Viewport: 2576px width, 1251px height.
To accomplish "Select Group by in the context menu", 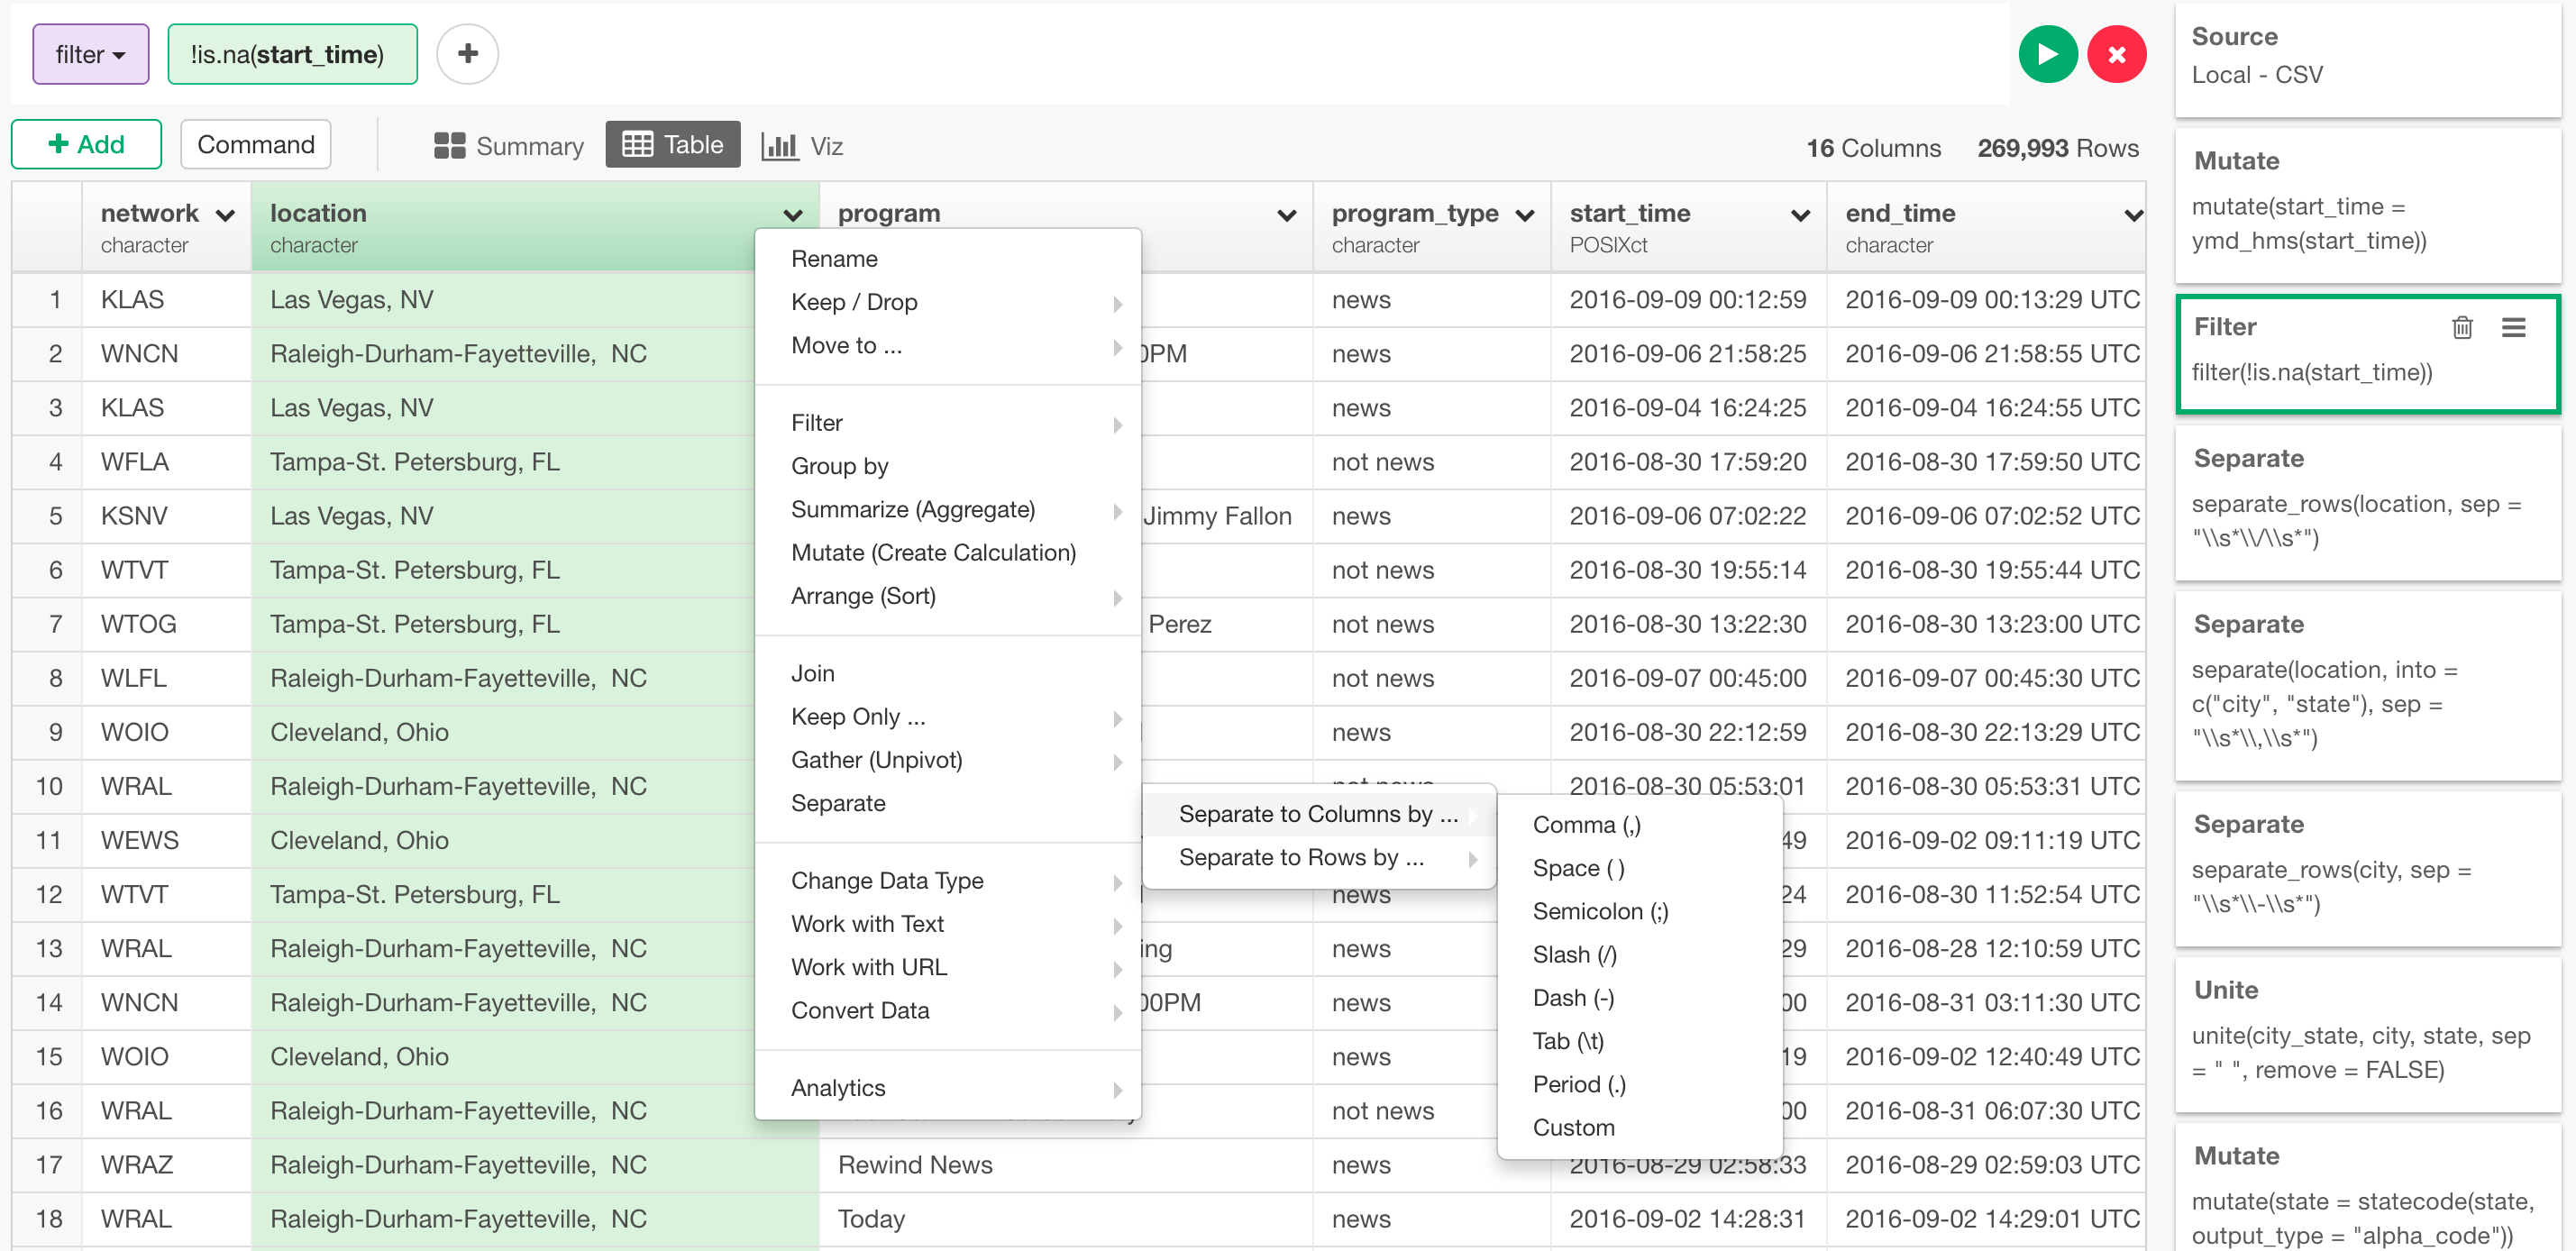I will [839, 465].
